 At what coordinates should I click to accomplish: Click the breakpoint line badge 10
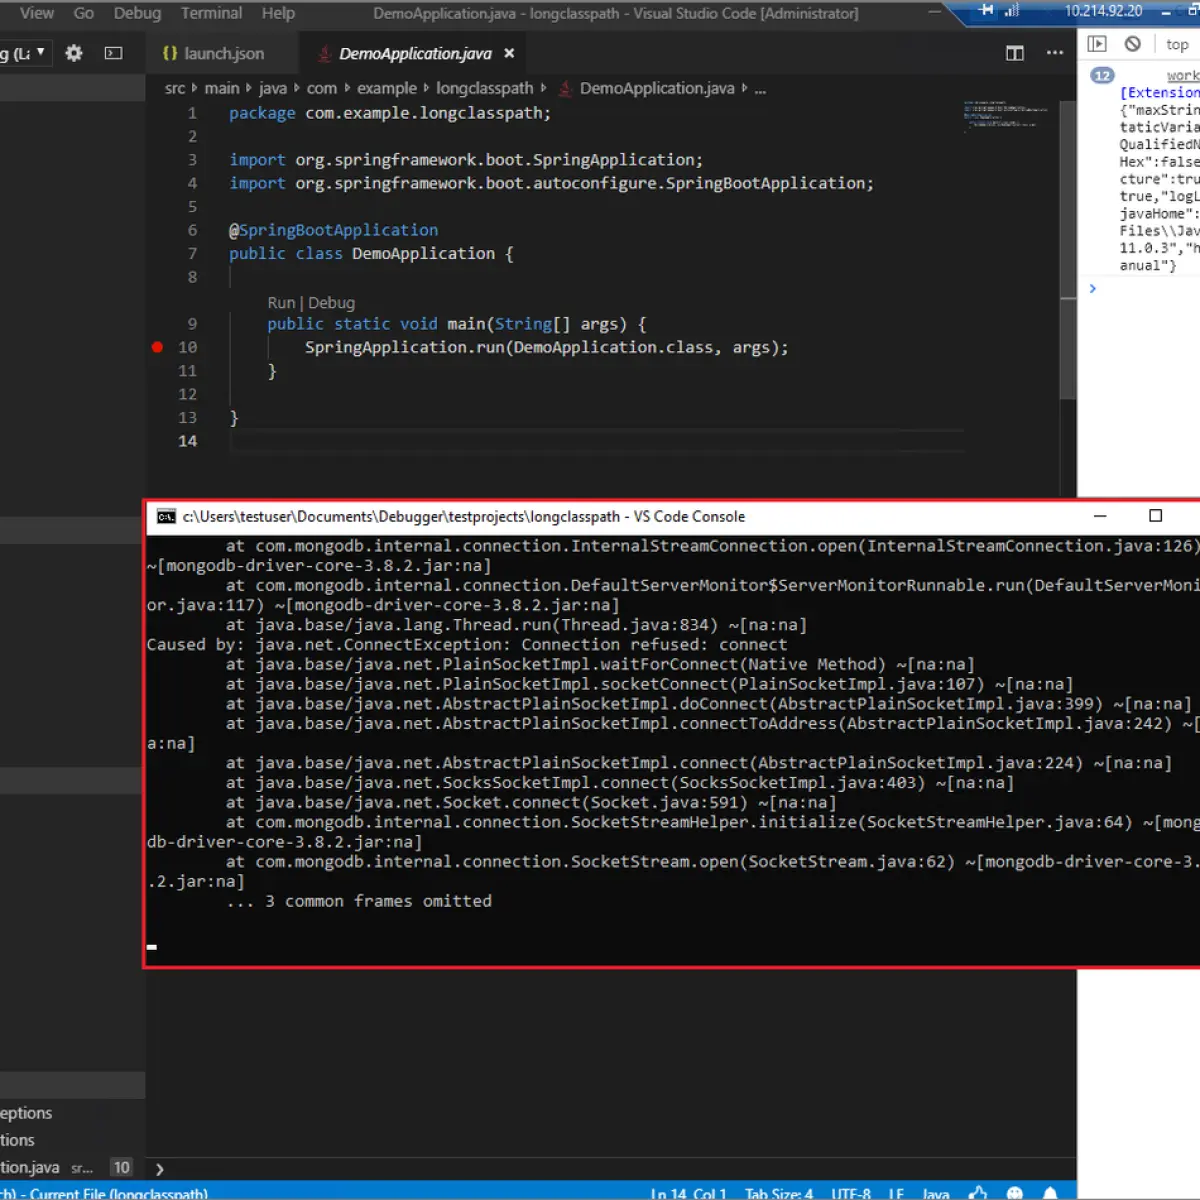pos(121,1167)
